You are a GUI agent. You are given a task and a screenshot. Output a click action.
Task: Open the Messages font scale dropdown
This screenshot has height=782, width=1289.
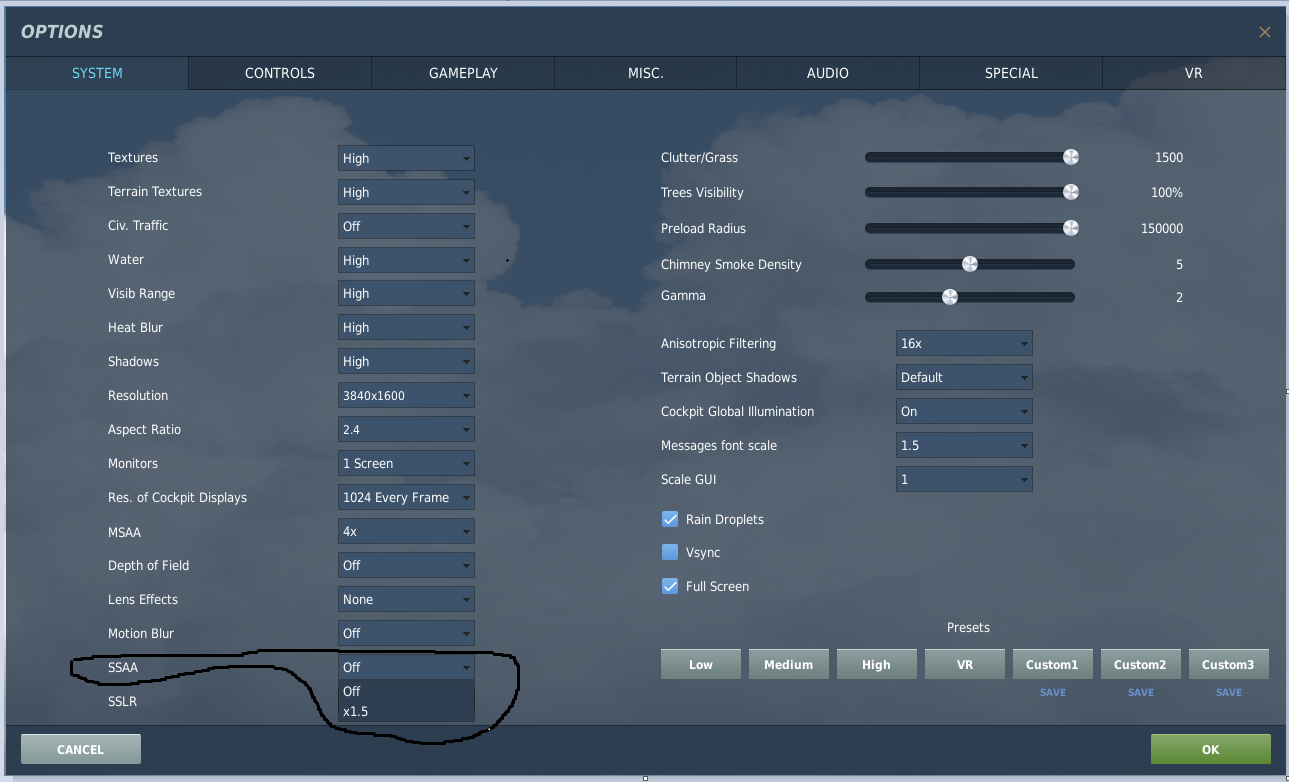(964, 446)
